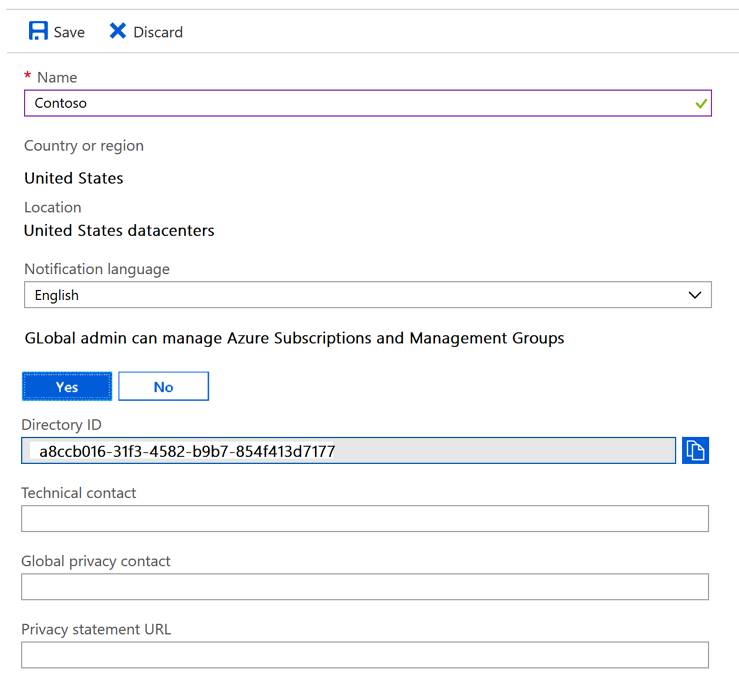Click the chevron arrow of the language dropdown
The height and width of the screenshot is (679, 739).
coord(696,295)
